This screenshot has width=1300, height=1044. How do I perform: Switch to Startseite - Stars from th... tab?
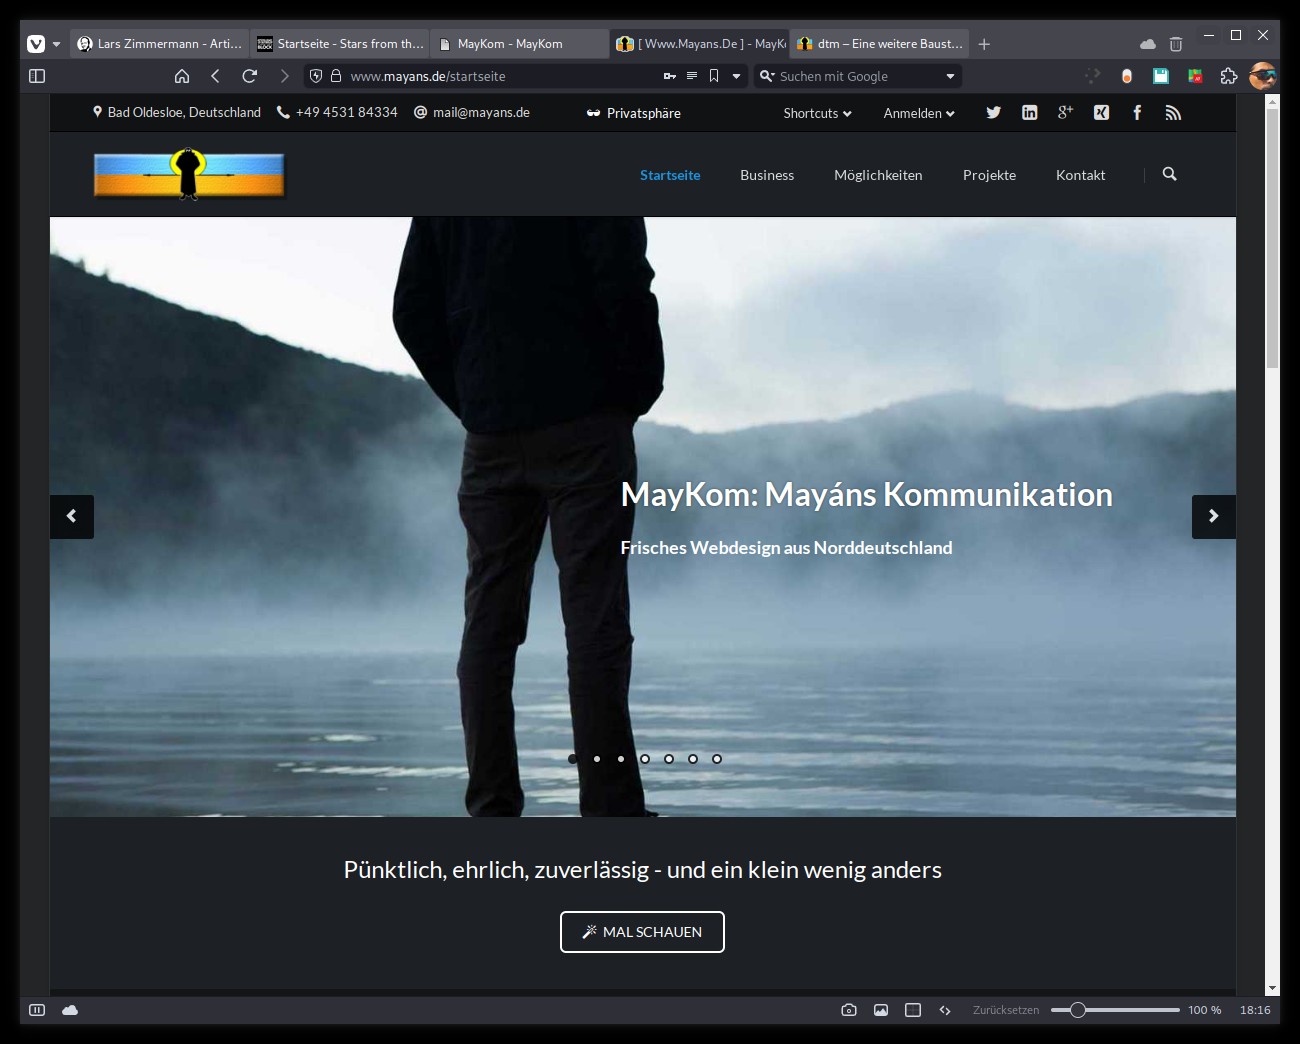point(339,44)
